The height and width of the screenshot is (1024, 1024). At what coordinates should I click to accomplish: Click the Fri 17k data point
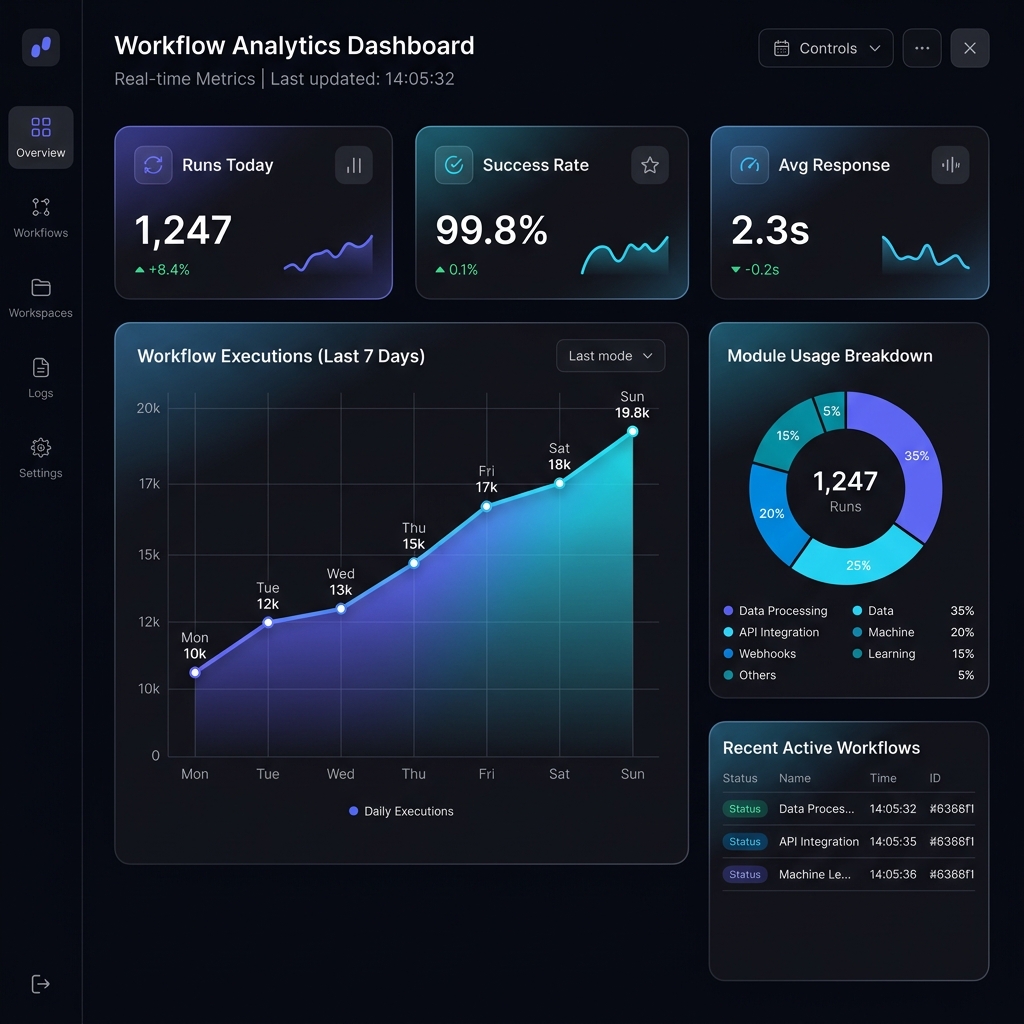point(487,506)
